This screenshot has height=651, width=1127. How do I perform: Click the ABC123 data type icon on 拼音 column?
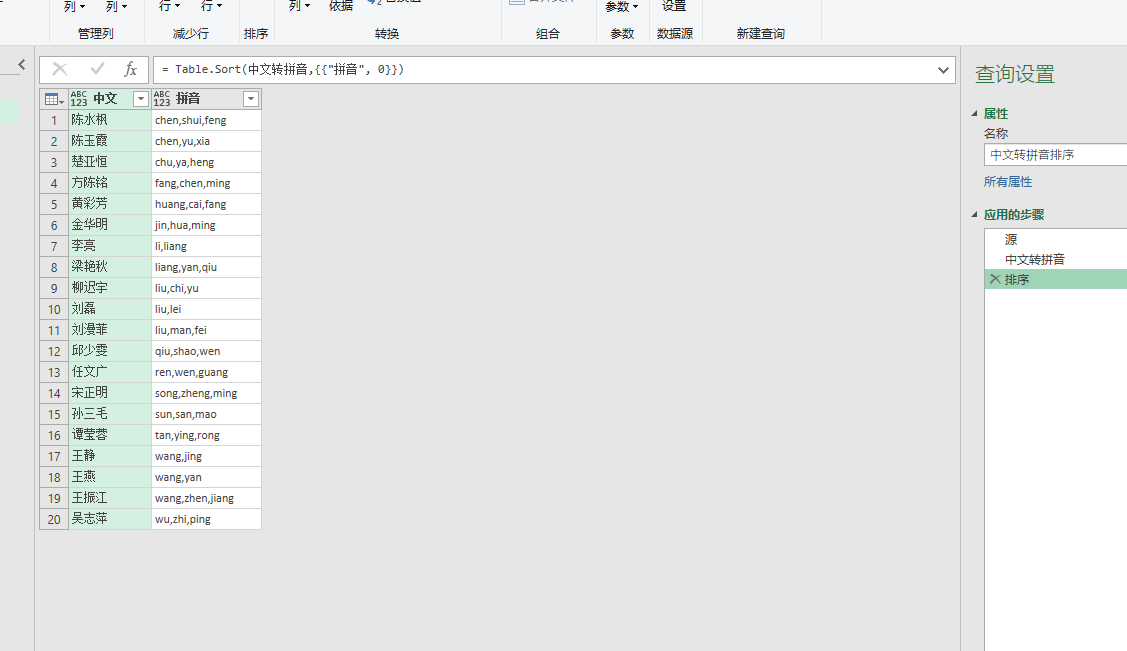point(163,98)
